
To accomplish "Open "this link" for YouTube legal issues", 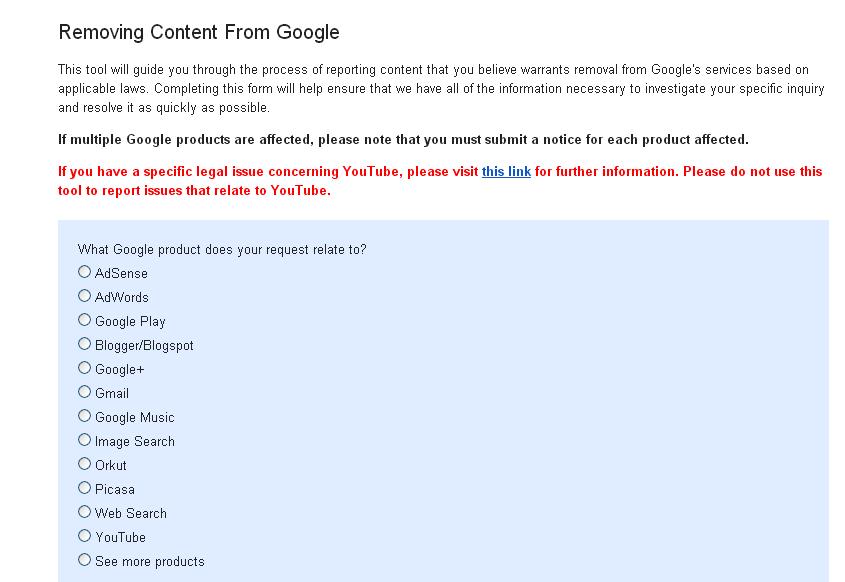I will tap(506, 172).
